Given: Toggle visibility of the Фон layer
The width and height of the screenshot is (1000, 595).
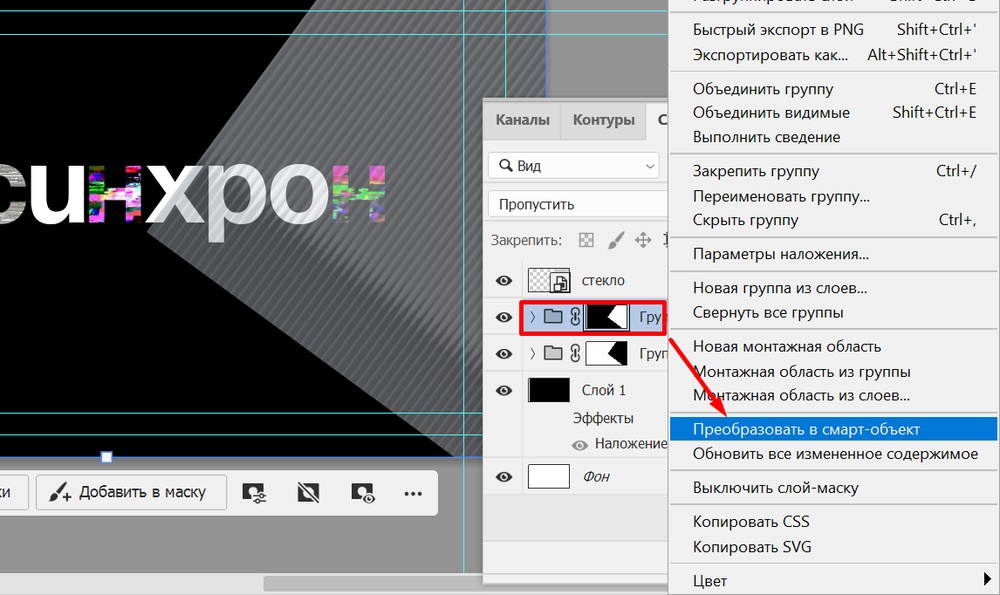Looking at the screenshot, I should click(x=503, y=477).
